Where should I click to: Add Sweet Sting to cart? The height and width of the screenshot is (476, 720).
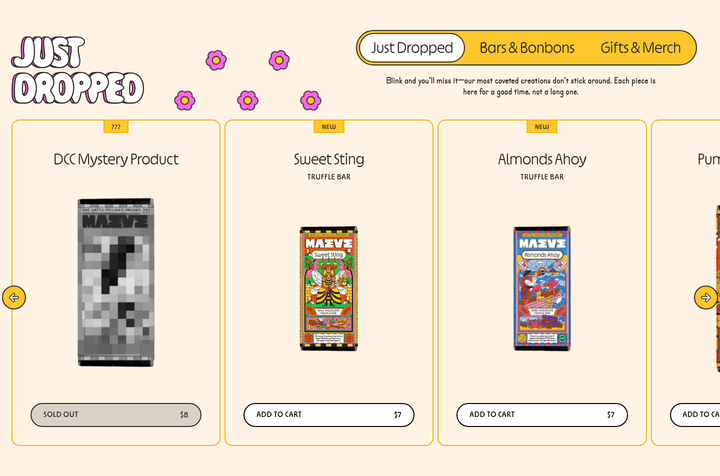click(x=329, y=414)
